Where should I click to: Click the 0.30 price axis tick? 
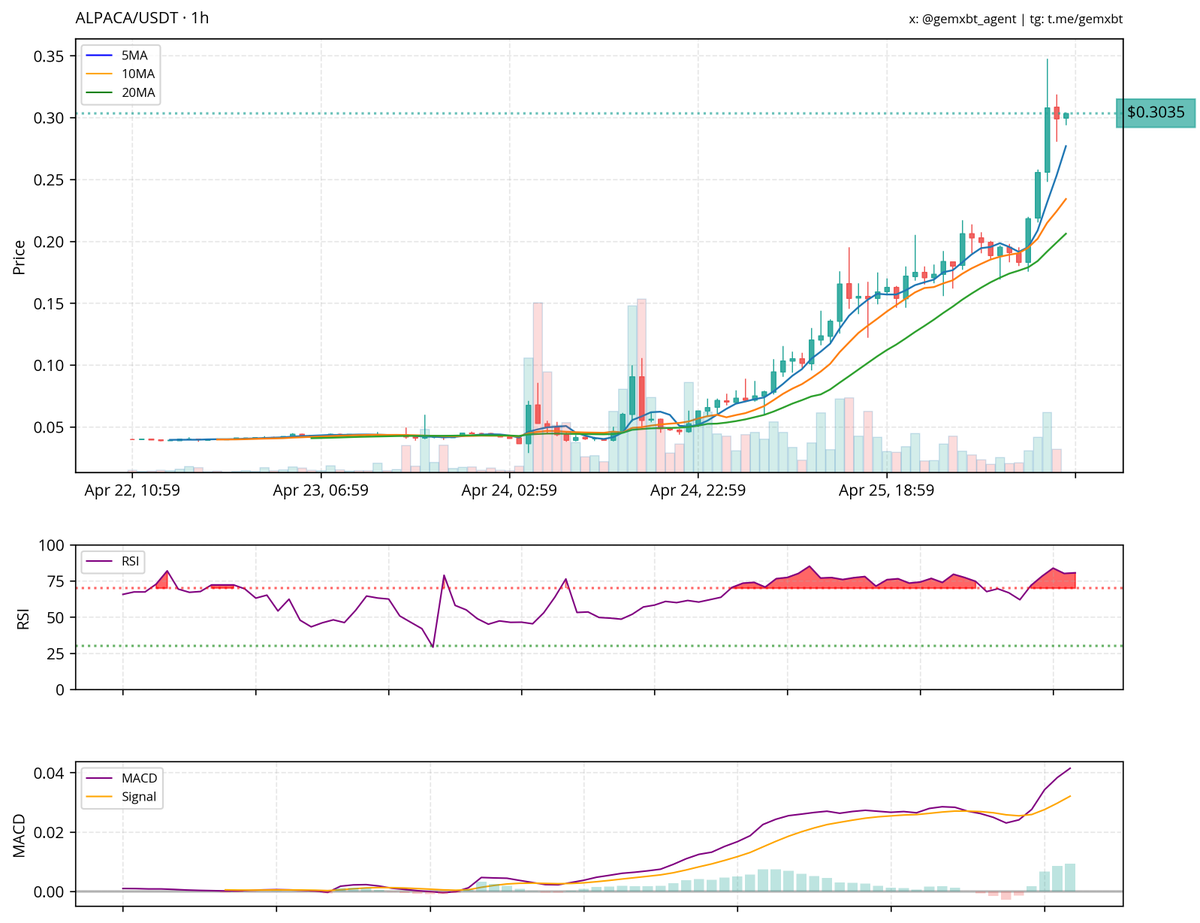[49, 118]
